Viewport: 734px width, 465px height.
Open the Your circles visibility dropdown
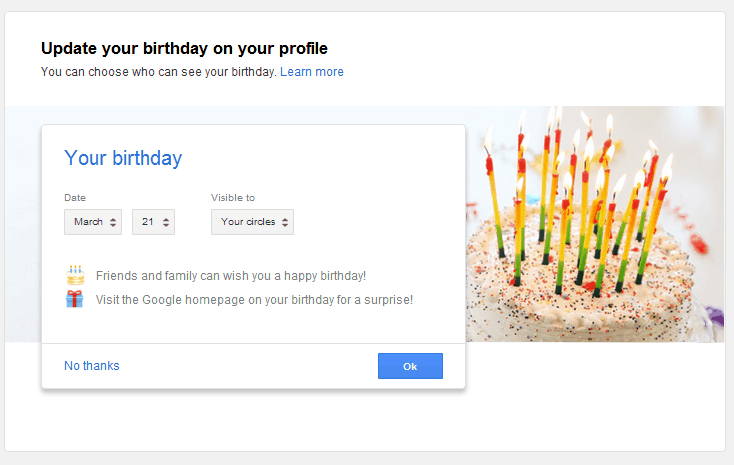(x=252, y=222)
